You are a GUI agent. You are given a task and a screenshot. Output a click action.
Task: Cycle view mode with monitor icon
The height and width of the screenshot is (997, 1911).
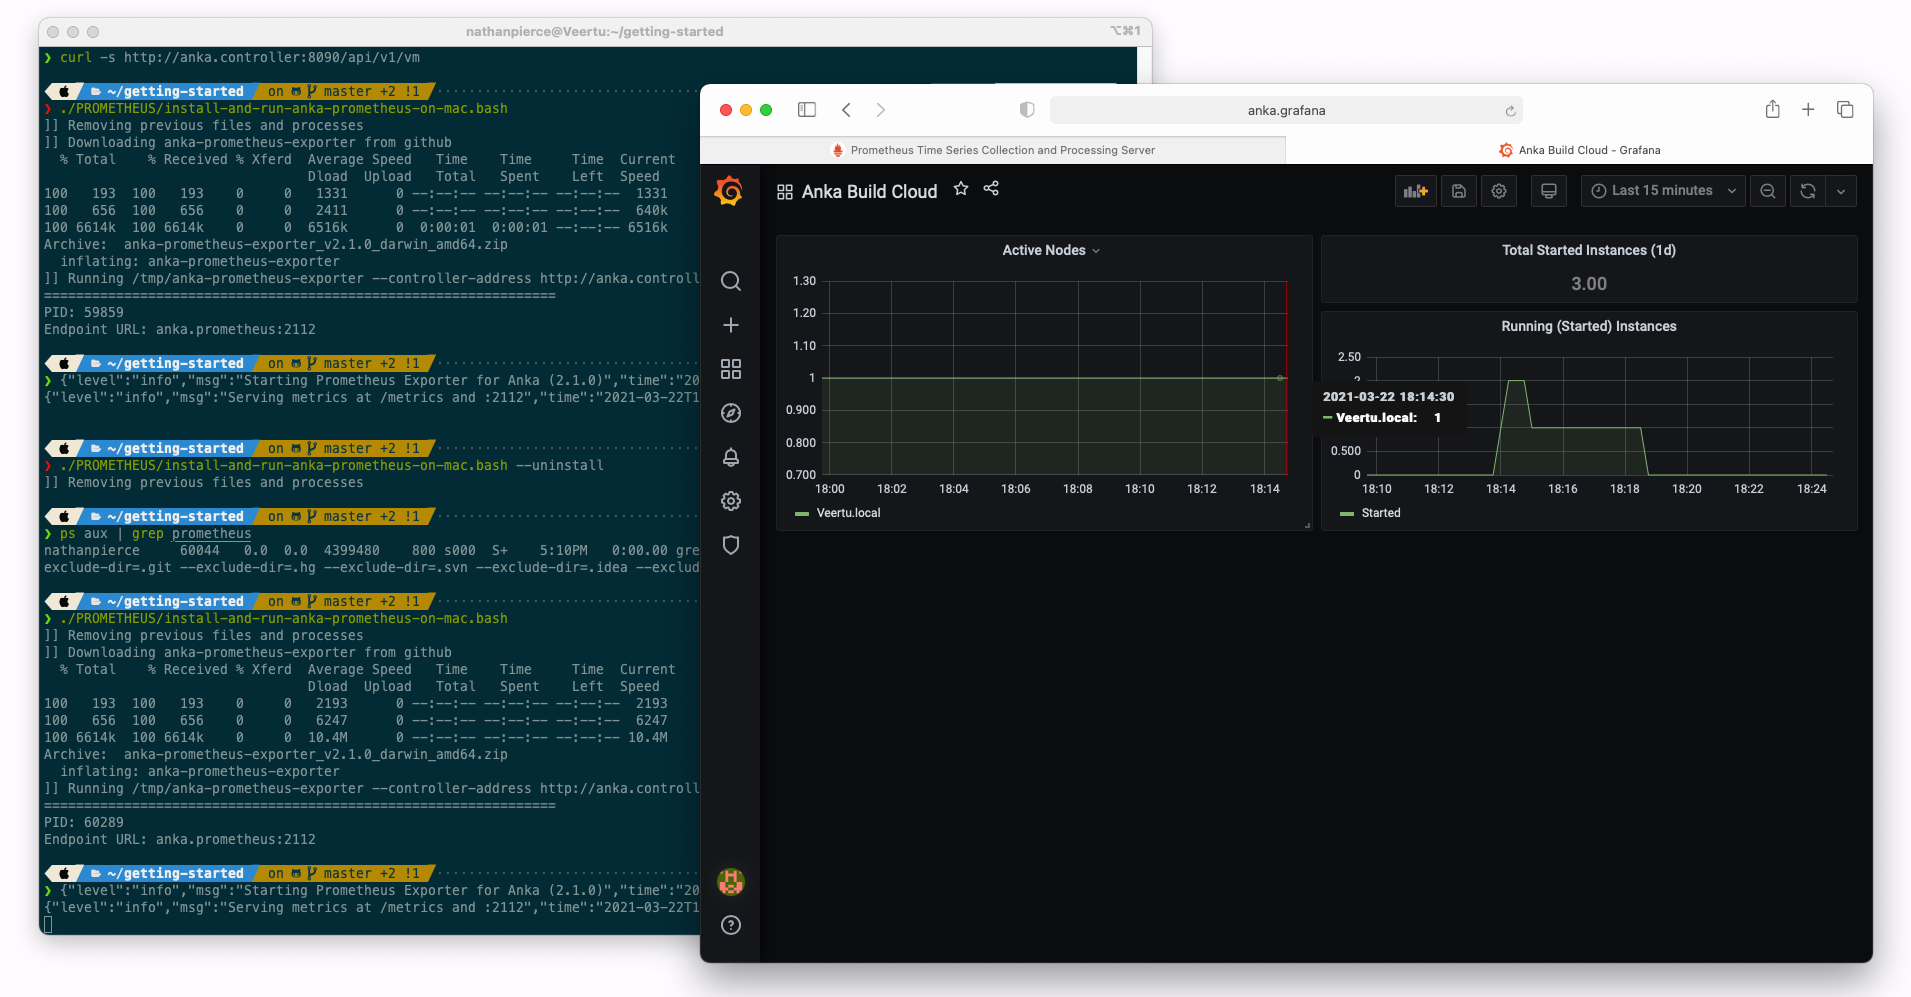1549,191
